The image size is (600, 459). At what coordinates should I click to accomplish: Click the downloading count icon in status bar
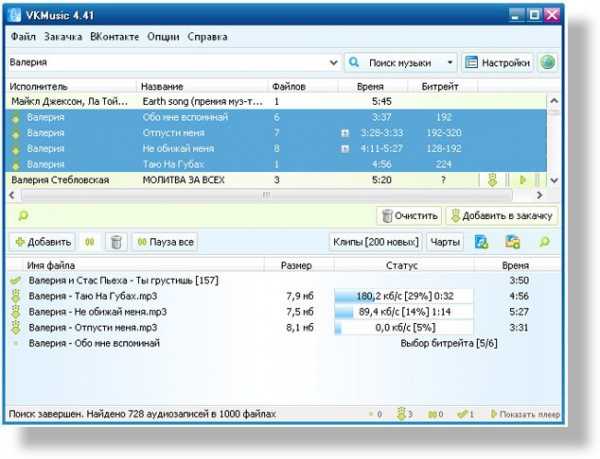pyautogui.click(x=401, y=414)
